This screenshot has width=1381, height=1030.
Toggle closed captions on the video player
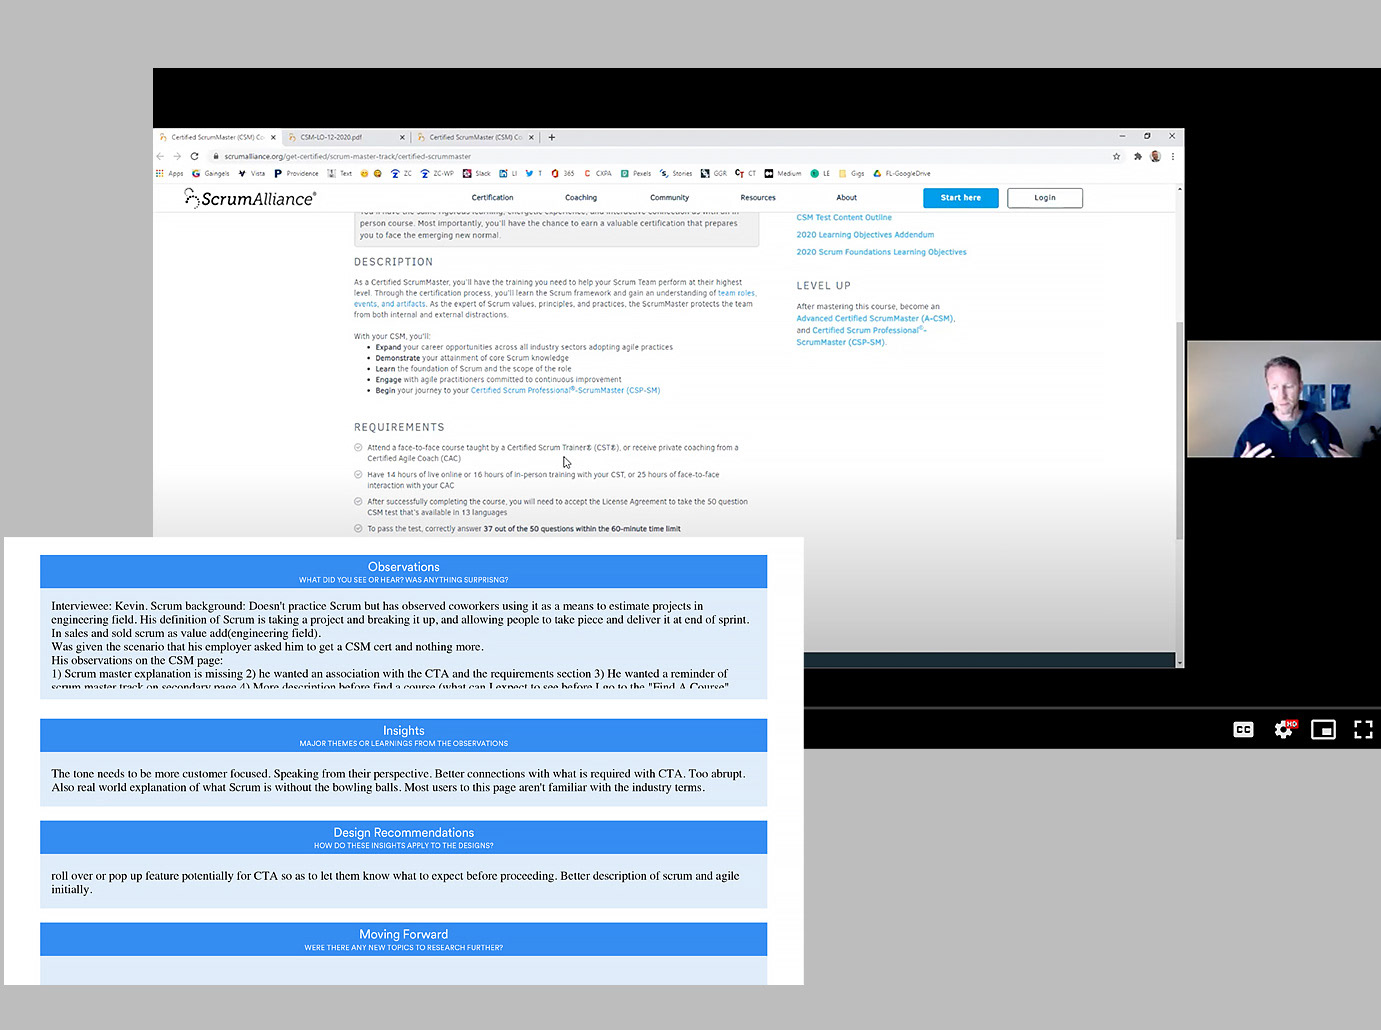[x=1243, y=730]
